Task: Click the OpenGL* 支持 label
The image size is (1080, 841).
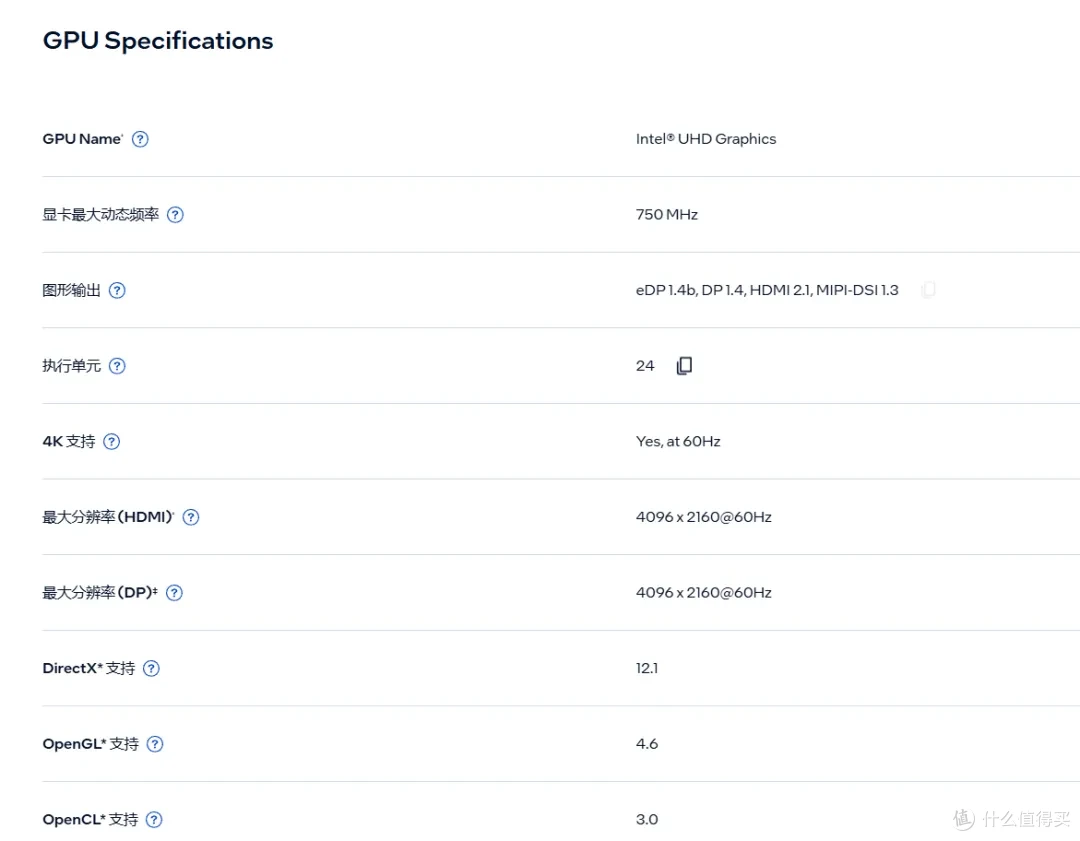Action: tap(91, 744)
